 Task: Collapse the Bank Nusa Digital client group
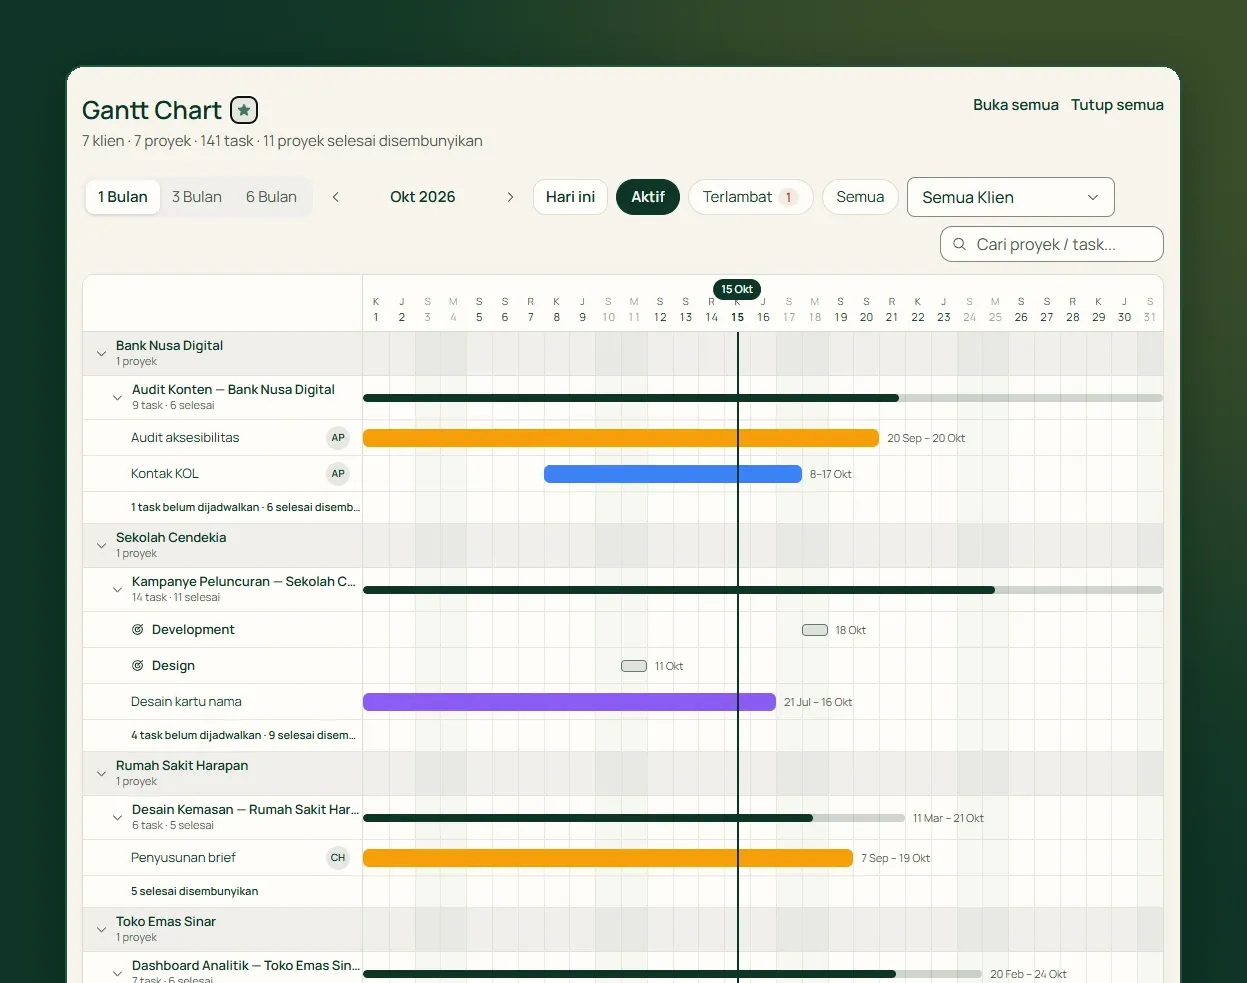coord(101,353)
